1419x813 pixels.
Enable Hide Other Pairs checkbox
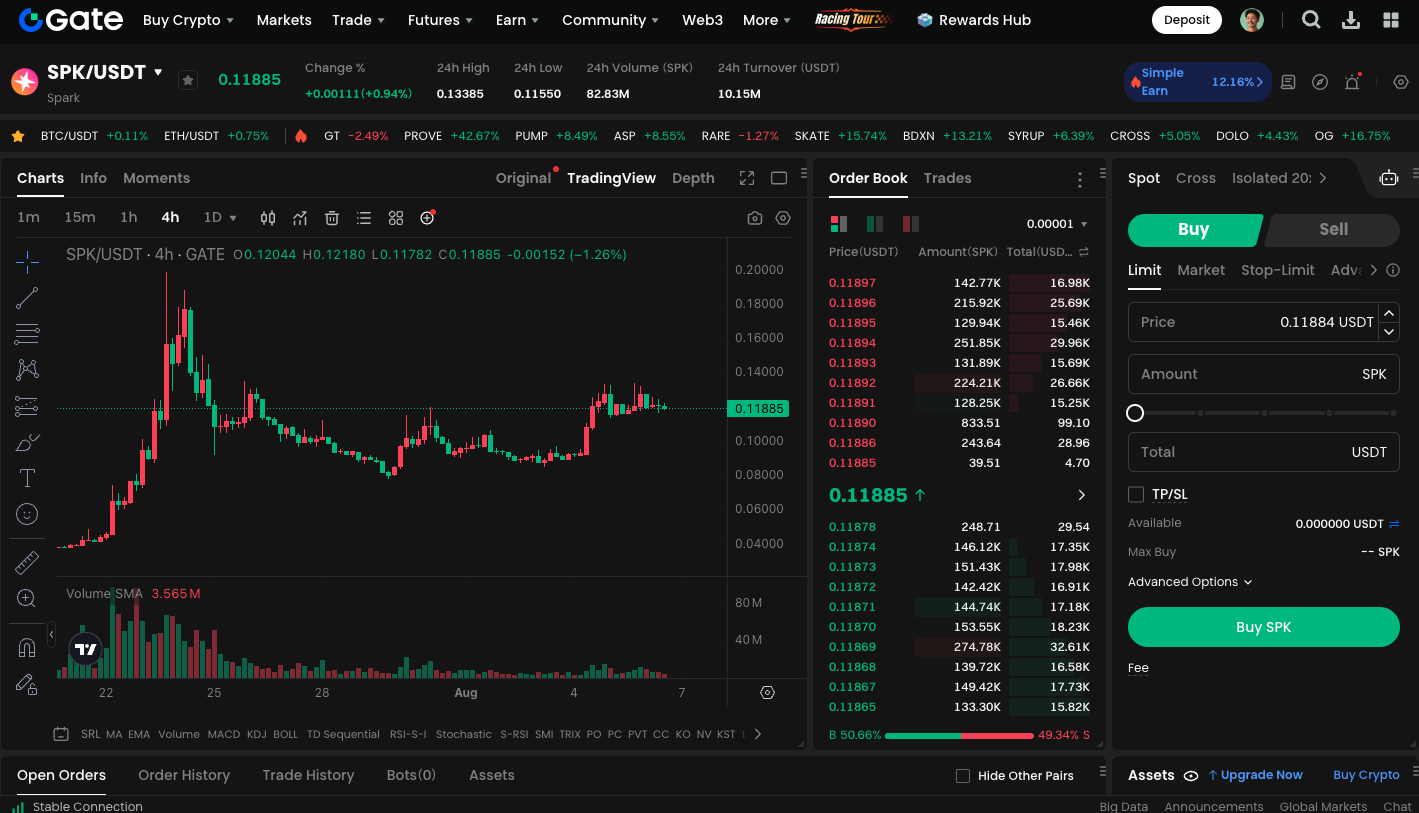coord(963,776)
